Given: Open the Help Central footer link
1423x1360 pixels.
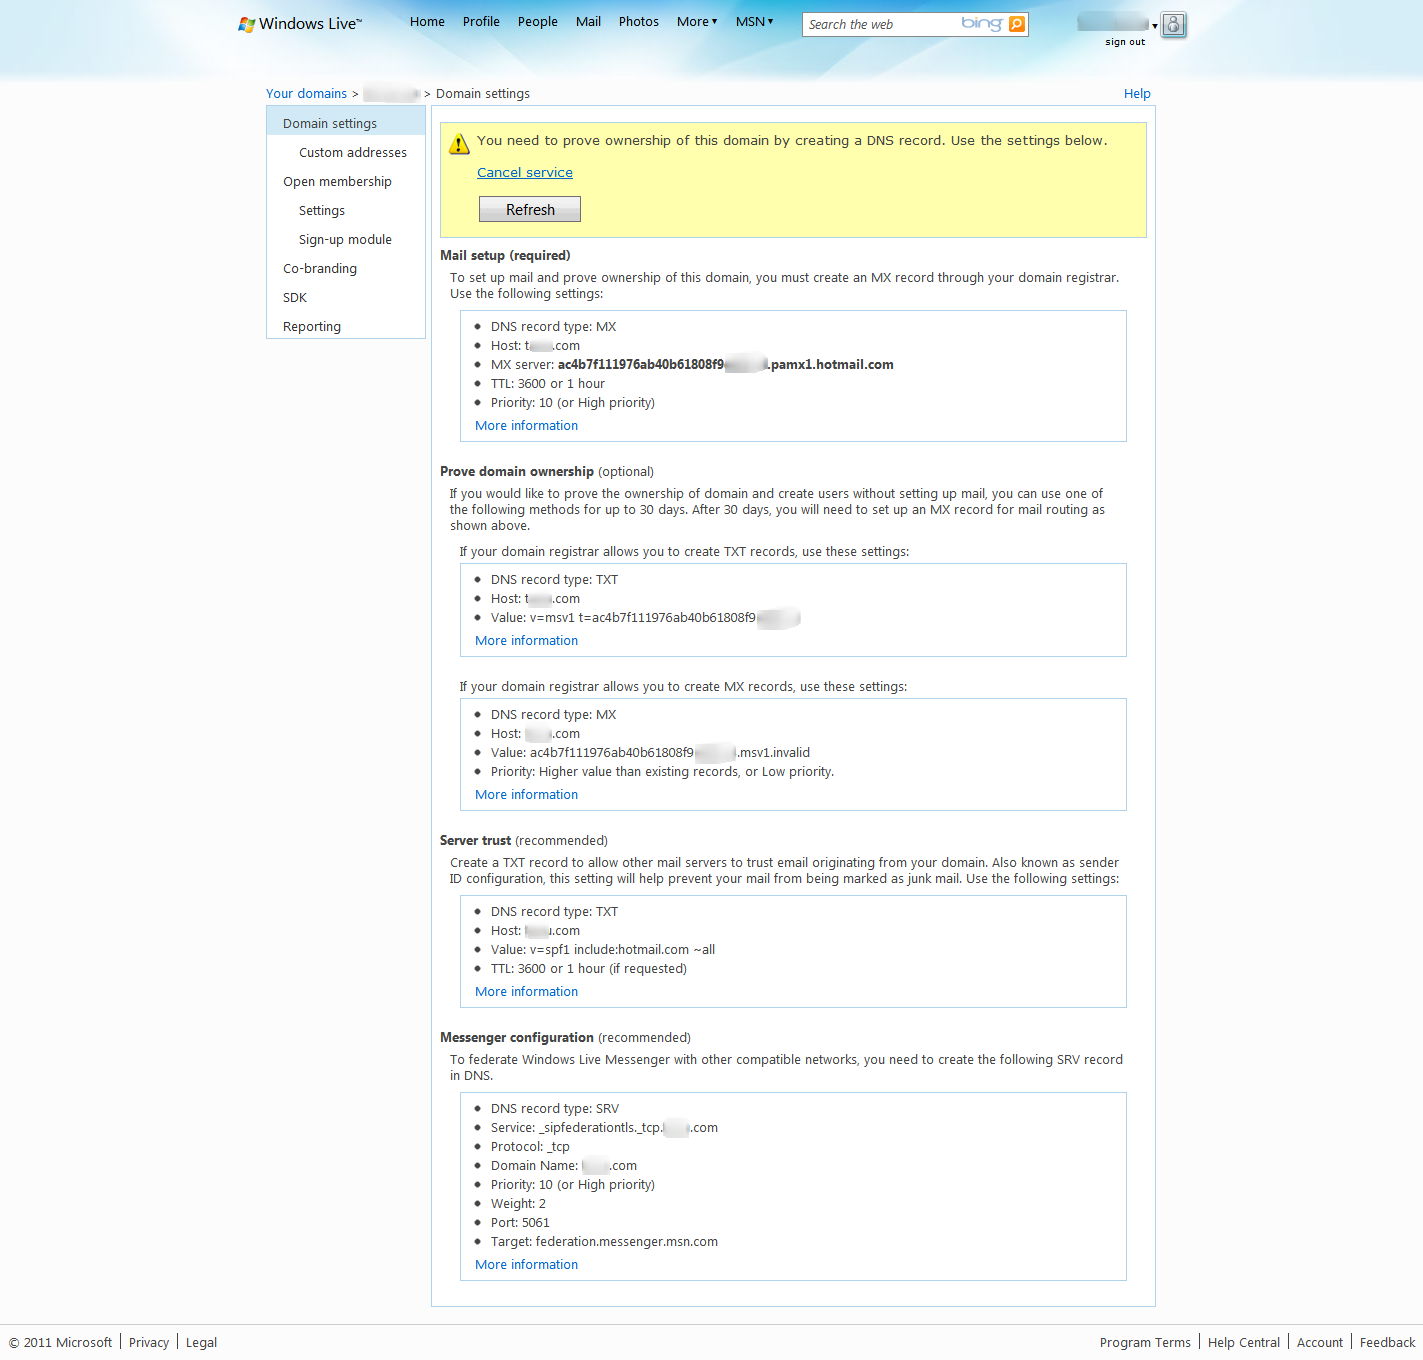Looking at the screenshot, I should 1244,1342.
